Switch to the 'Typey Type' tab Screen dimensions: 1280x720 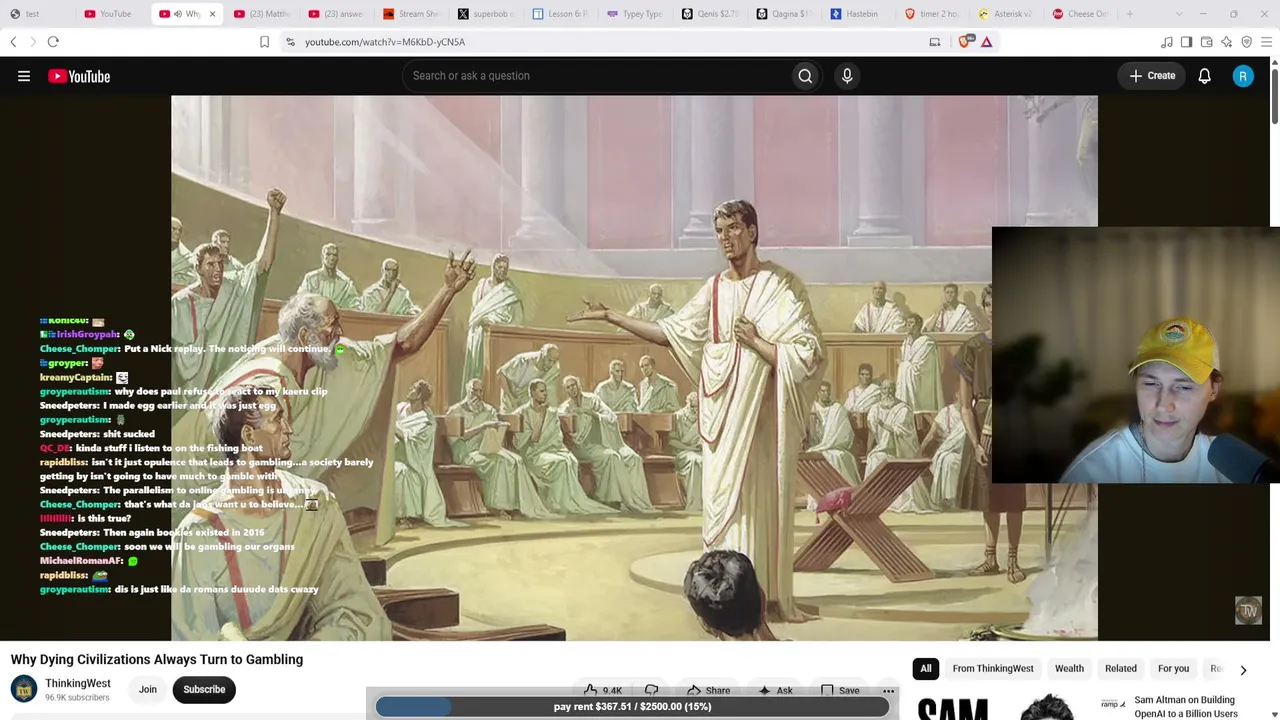pyautogui.click(x=636, y=14)
